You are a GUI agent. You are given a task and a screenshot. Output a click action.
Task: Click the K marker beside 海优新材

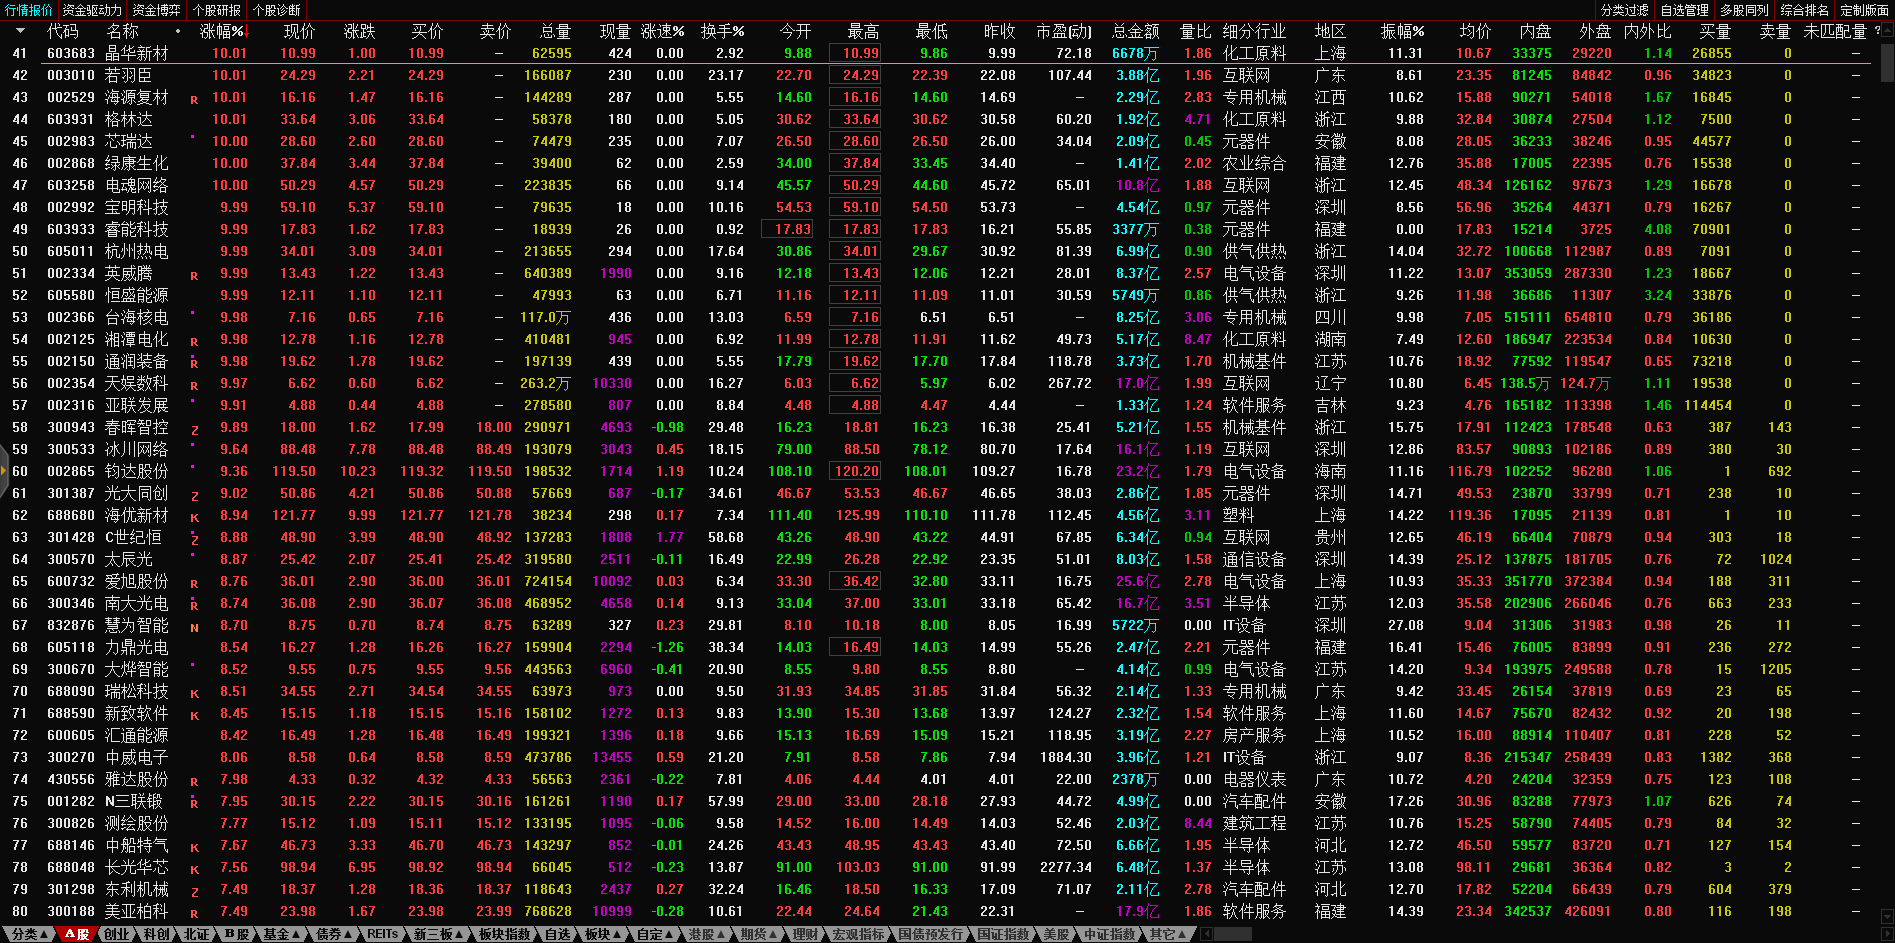pyautogui.click(x=194, y=517)
